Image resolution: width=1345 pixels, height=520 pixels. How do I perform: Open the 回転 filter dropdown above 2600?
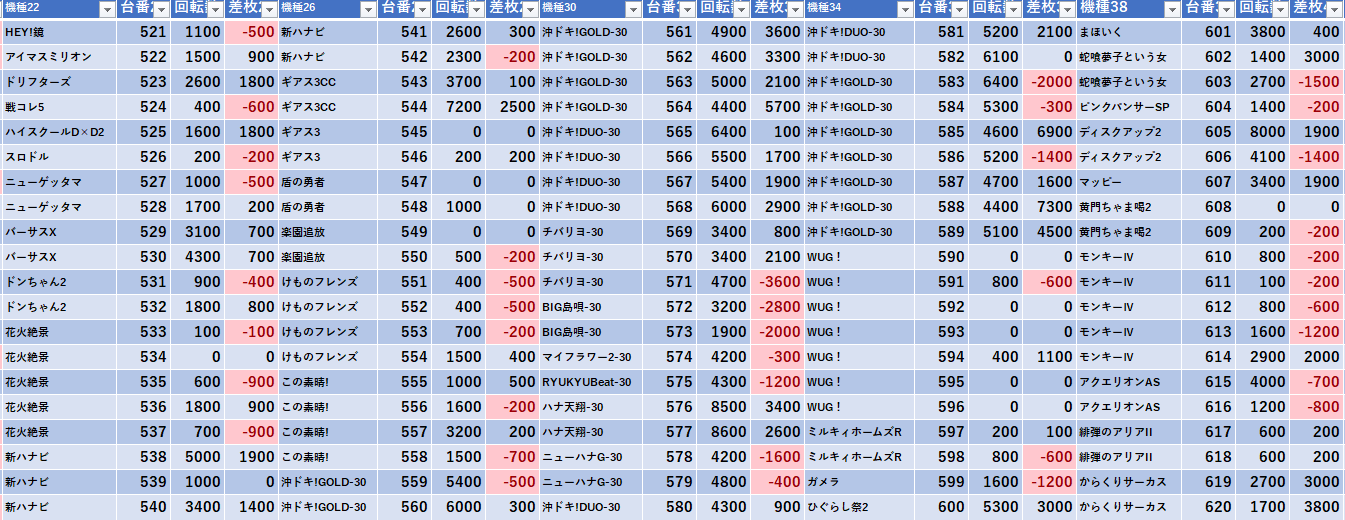(x=478, y=9)
